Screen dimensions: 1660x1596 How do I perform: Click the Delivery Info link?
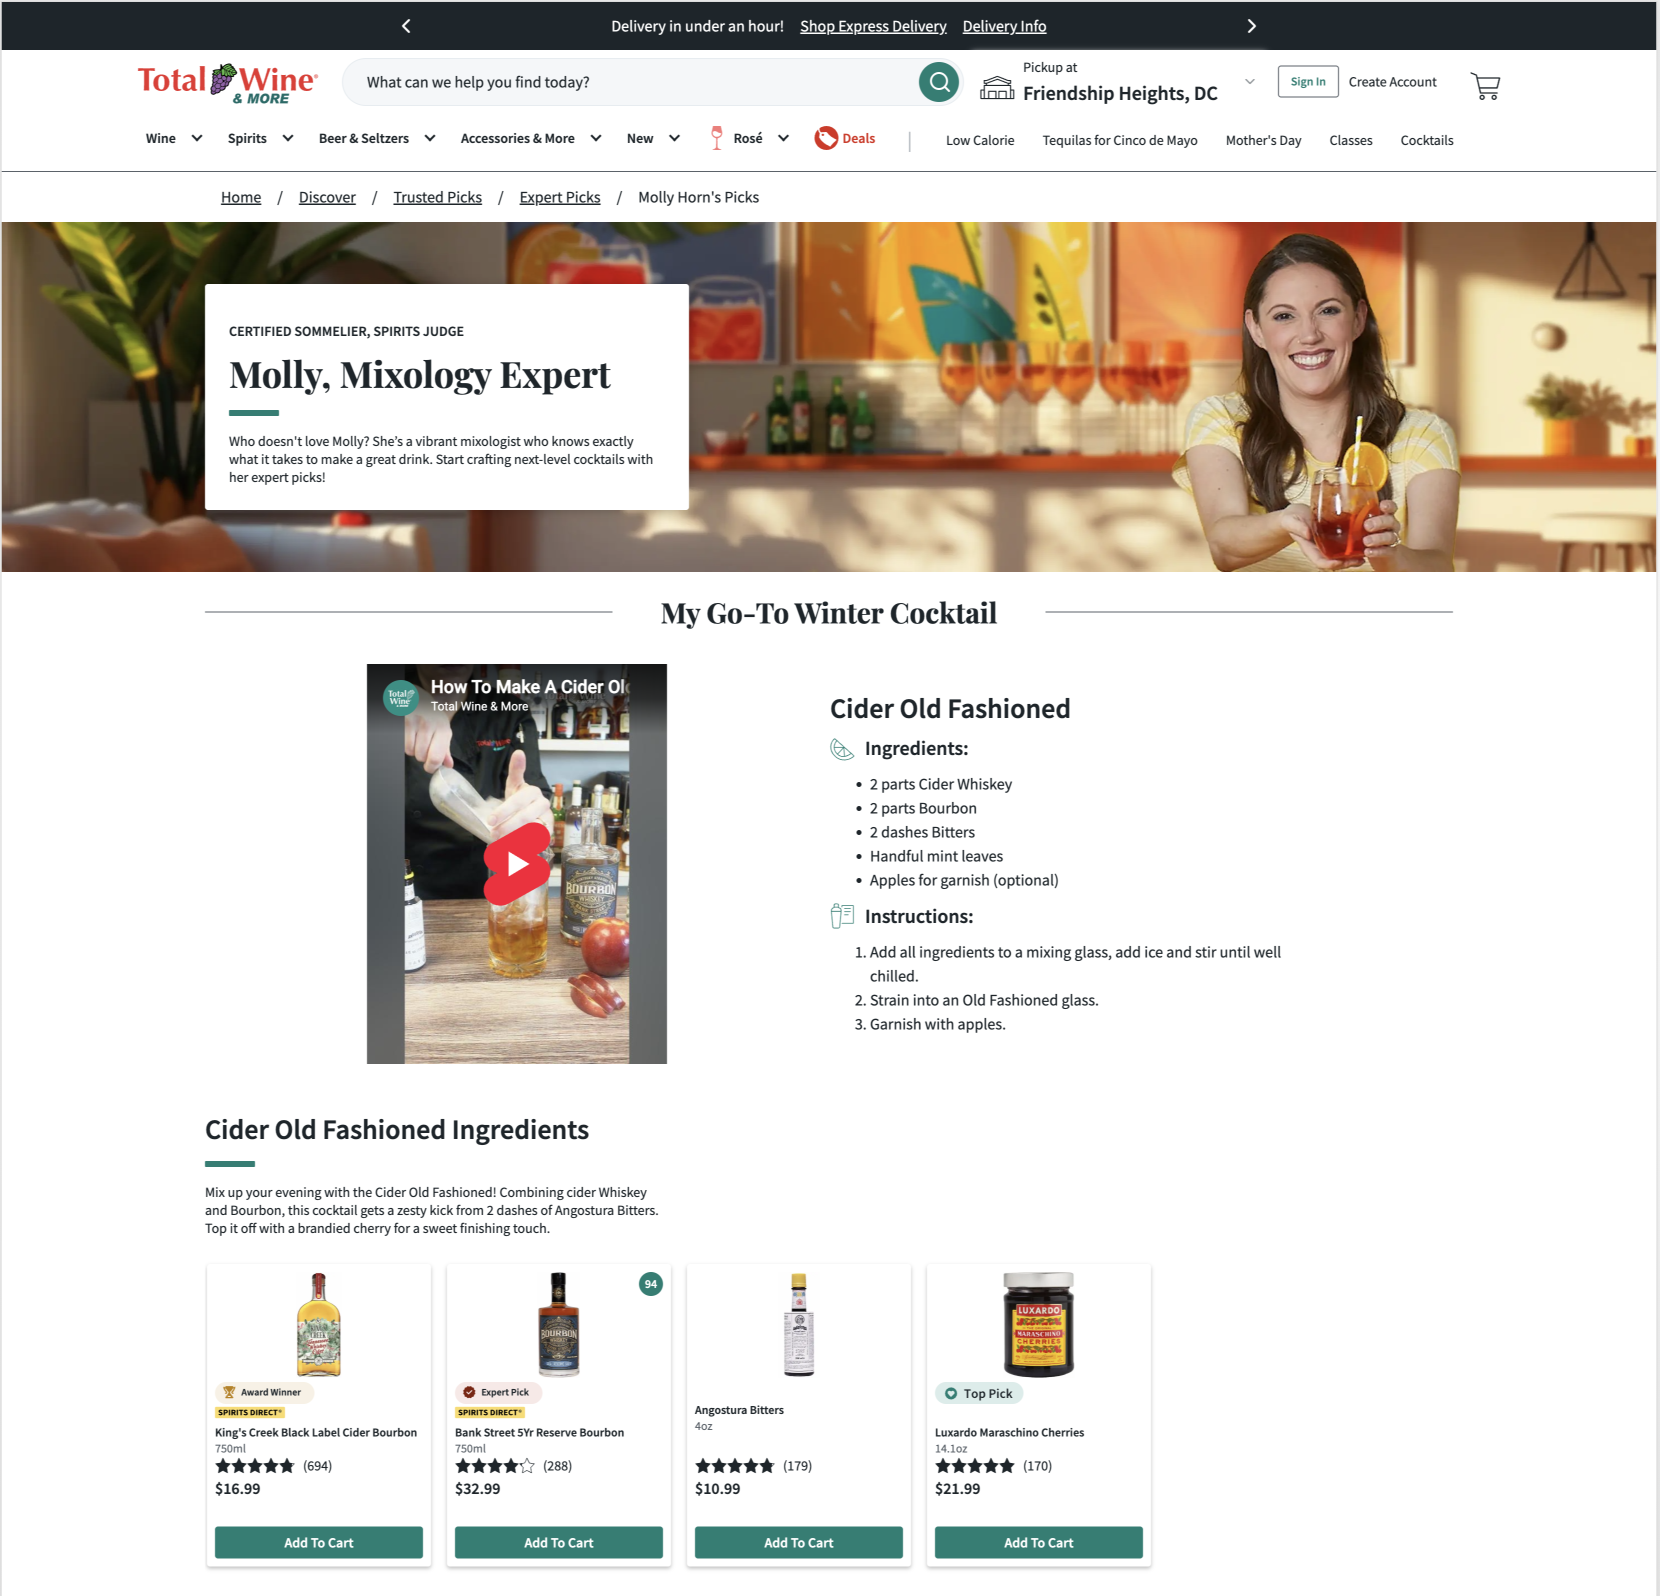pos(1004,26)
